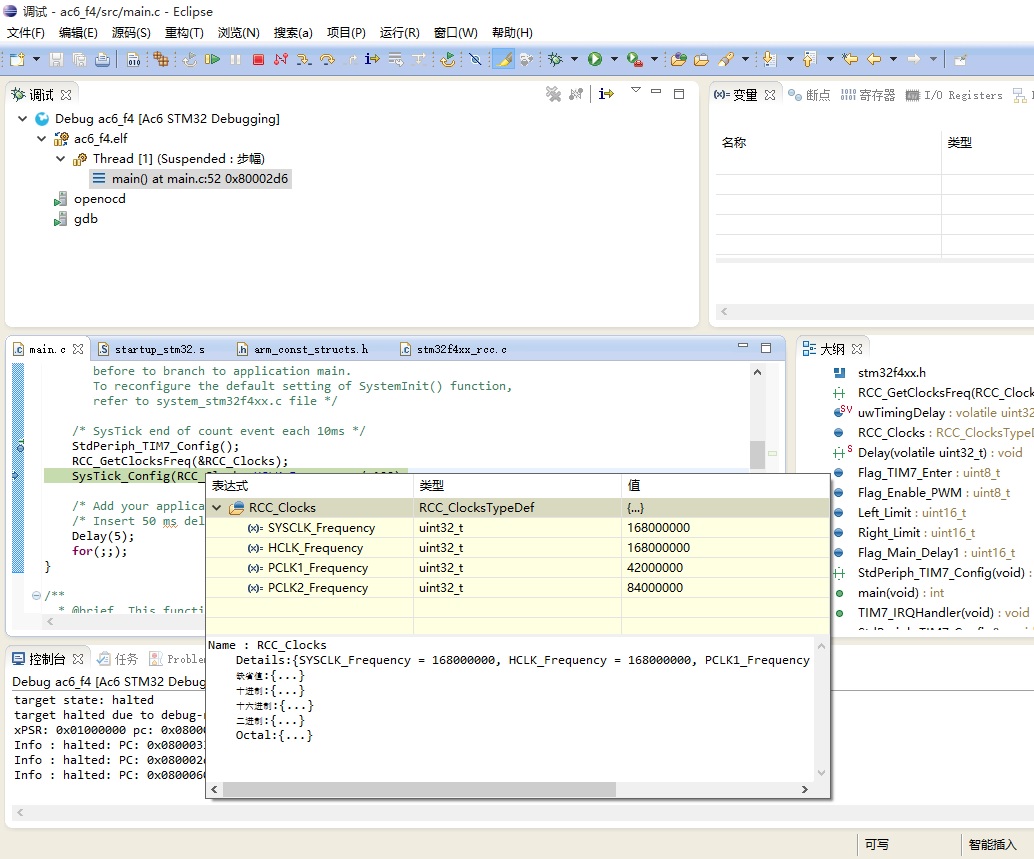Switch to the Breakpoints (断点) tab
The height and width of the screenshot is (859, 1034).
pos(809,95)
